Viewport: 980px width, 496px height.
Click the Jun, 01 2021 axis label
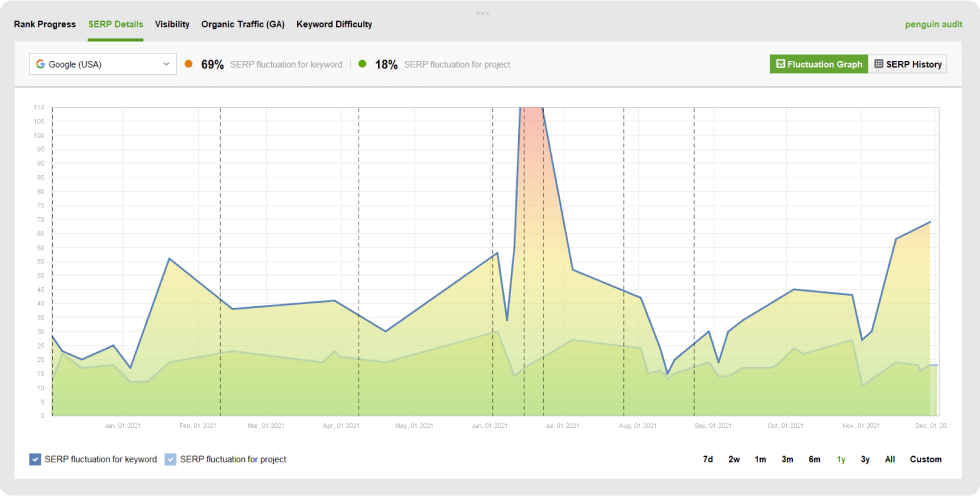(x=489, y=426)
